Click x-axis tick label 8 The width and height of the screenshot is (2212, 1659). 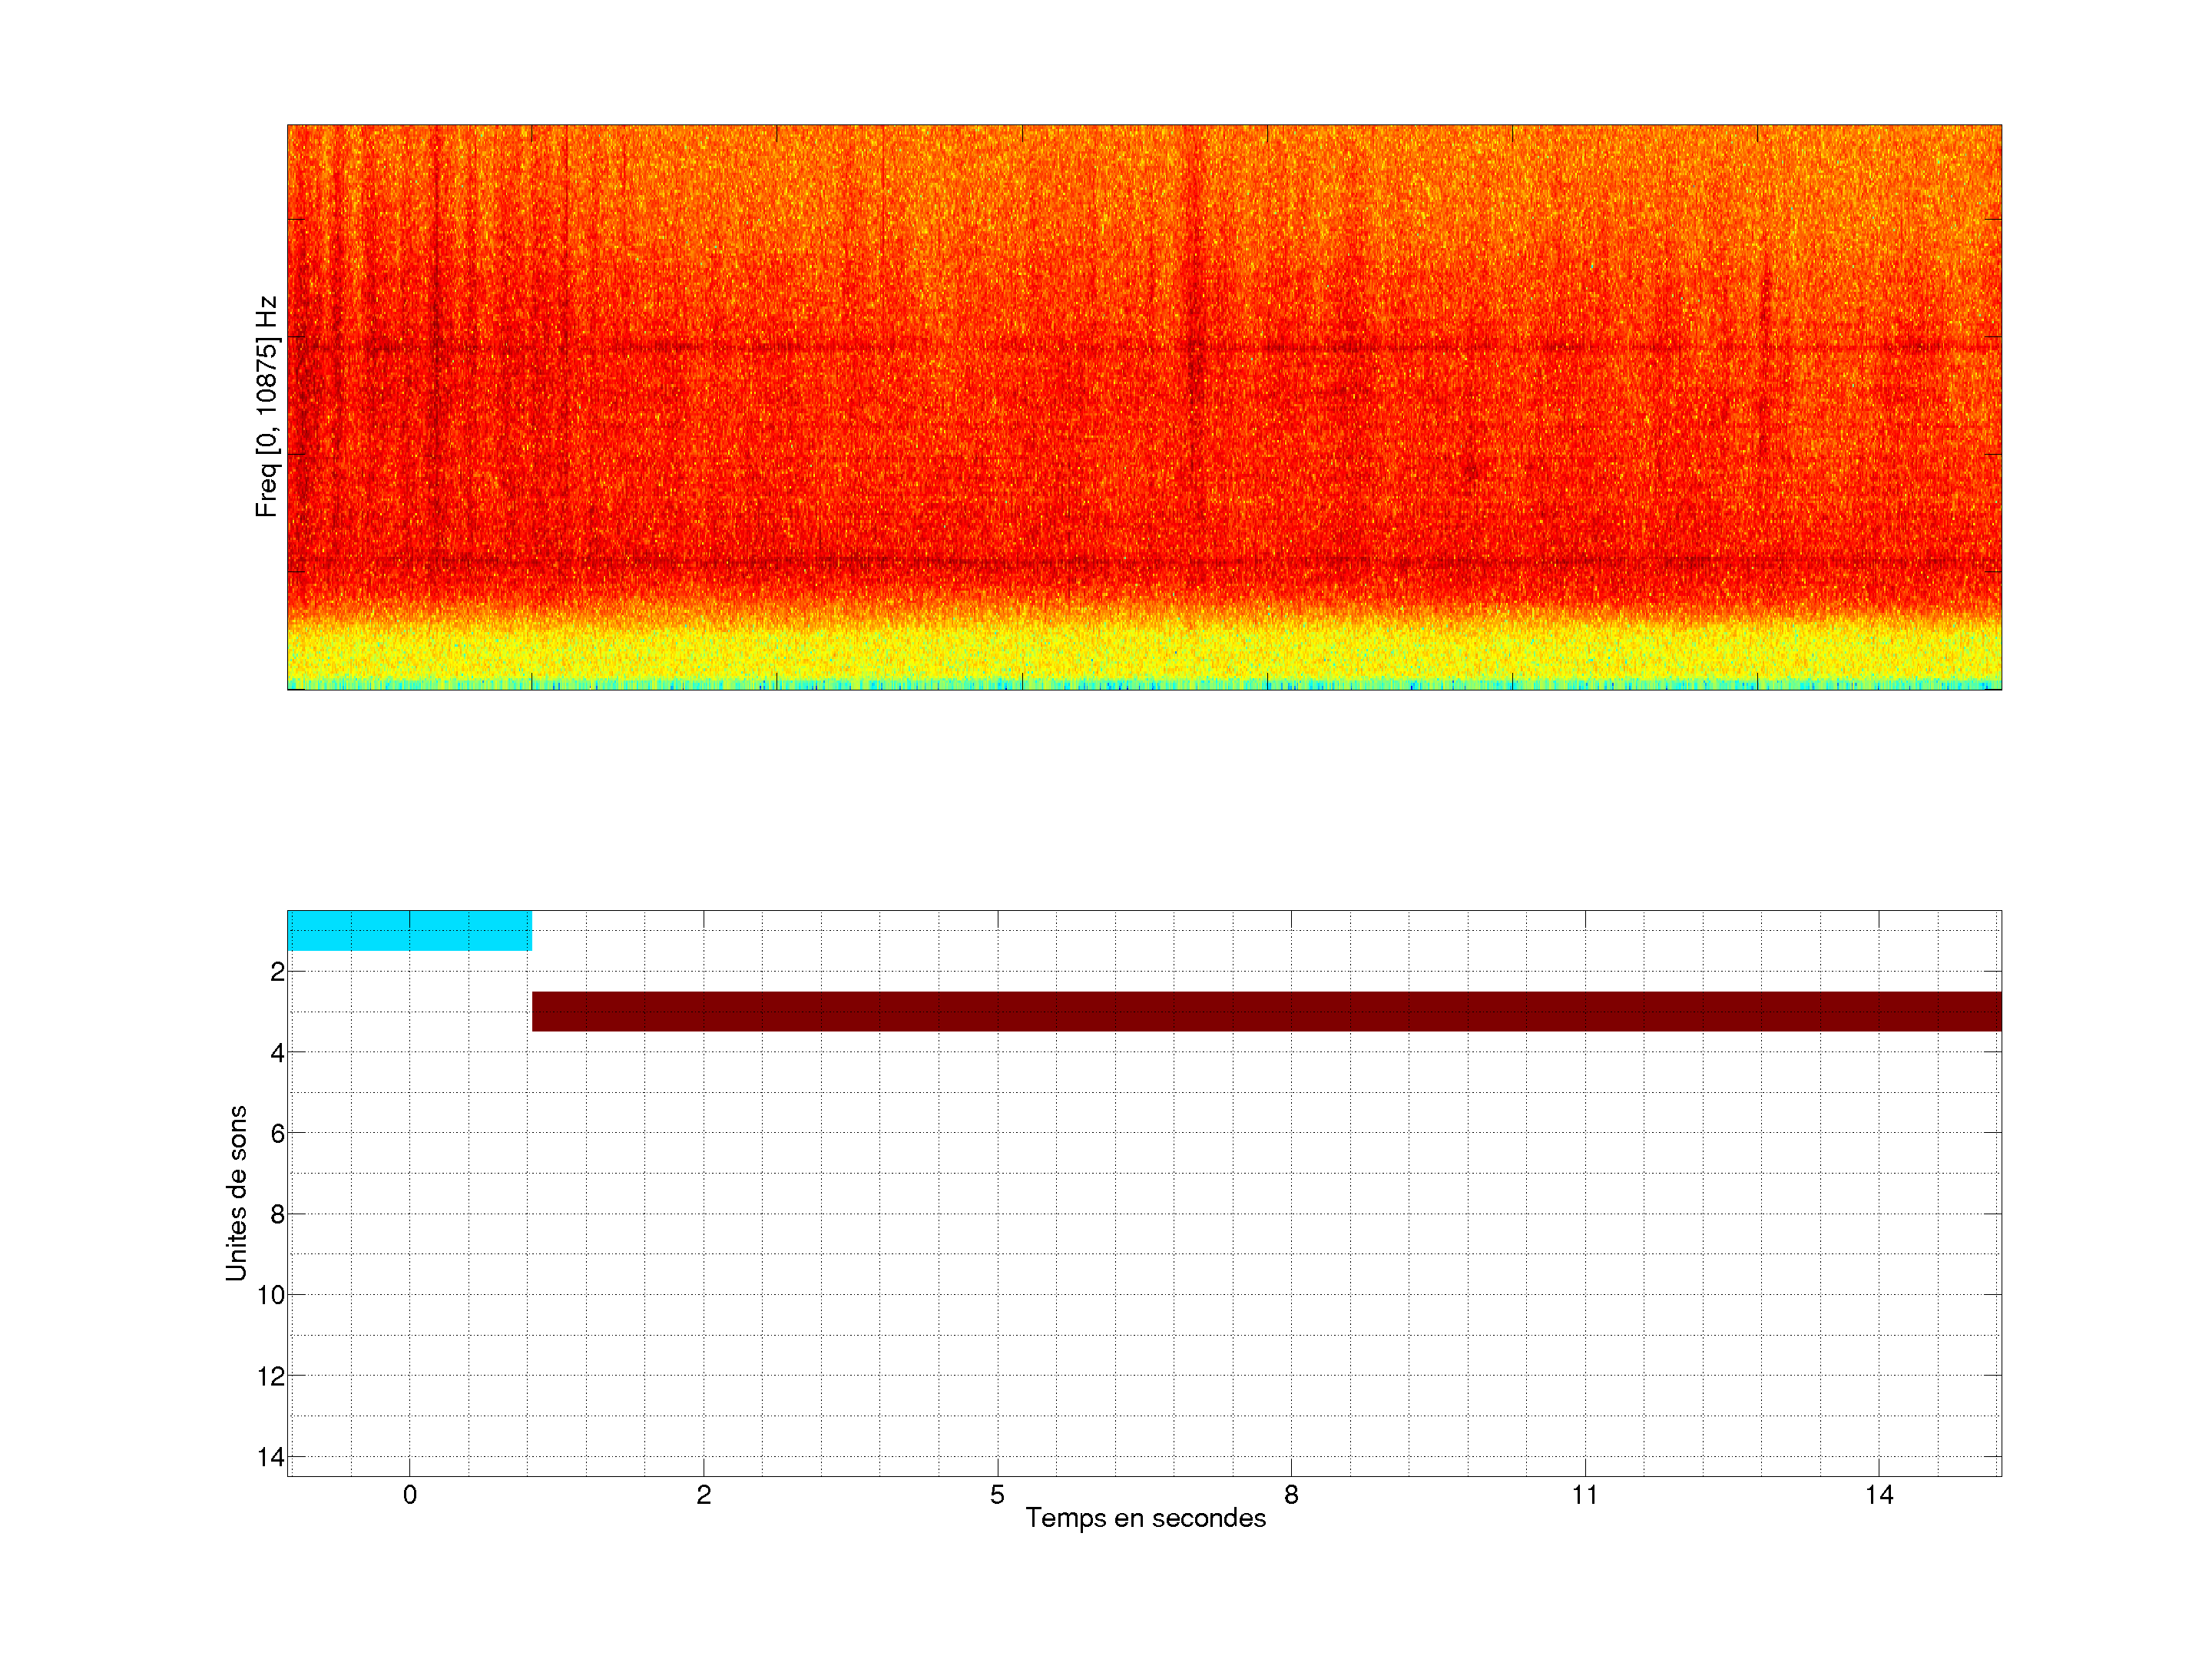pyautogui.click(x=1291, y=1495)
